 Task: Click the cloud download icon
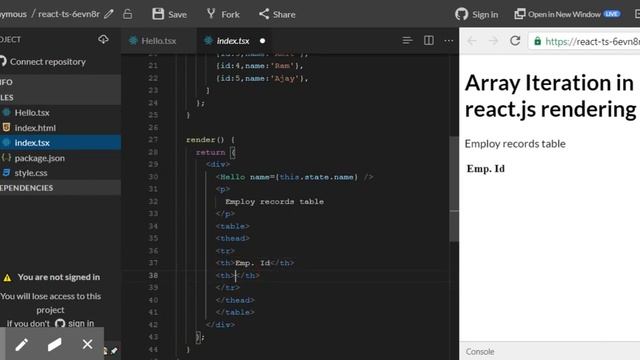[103, 39]
